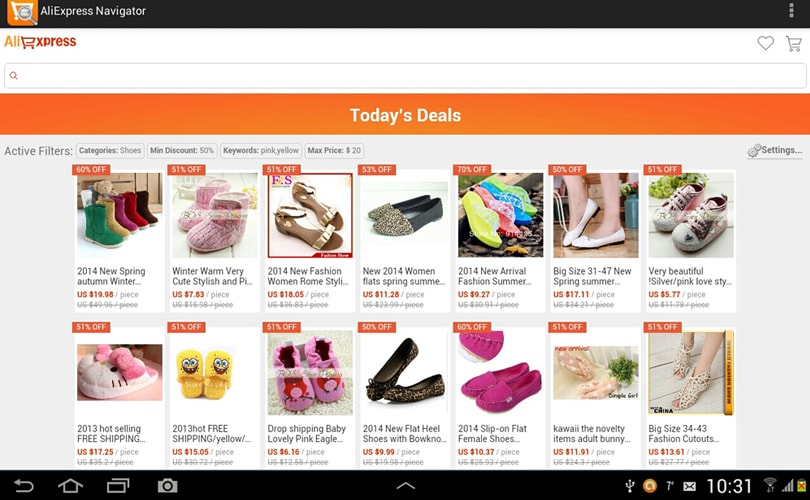Viewport: 810px width, 500px height.
Task: Open the colorful boots product thumbnail
Action: point(119,215)
